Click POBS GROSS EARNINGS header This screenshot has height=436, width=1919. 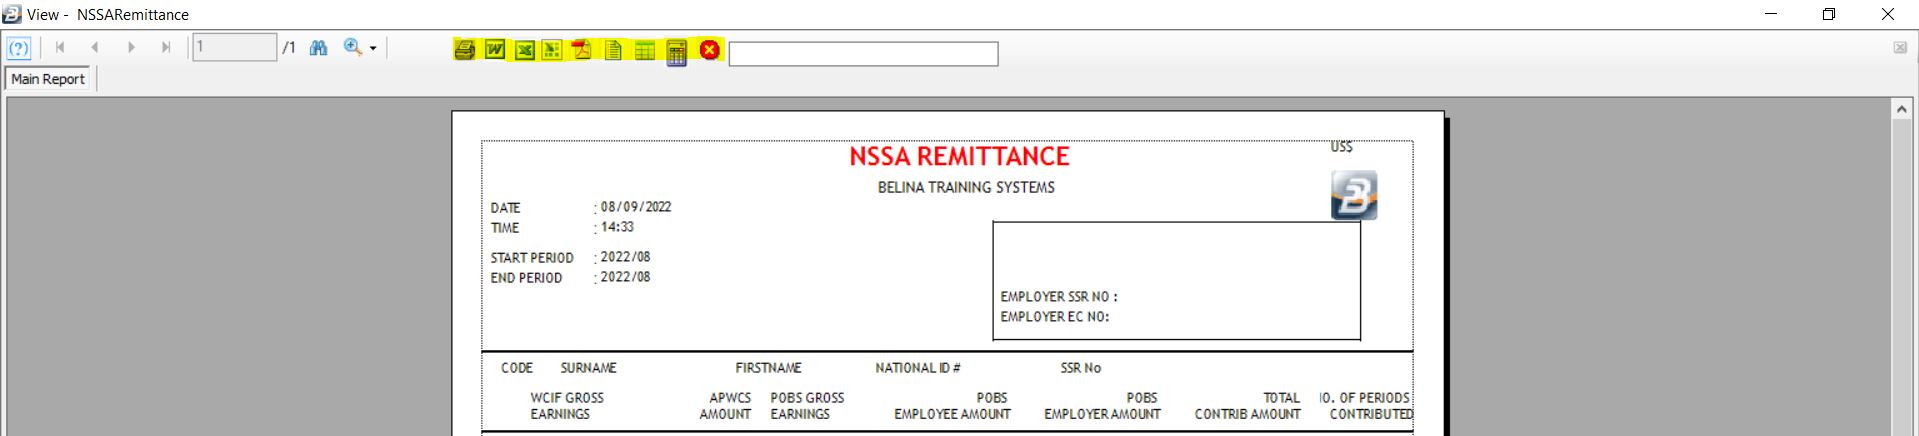click(807, 406)
